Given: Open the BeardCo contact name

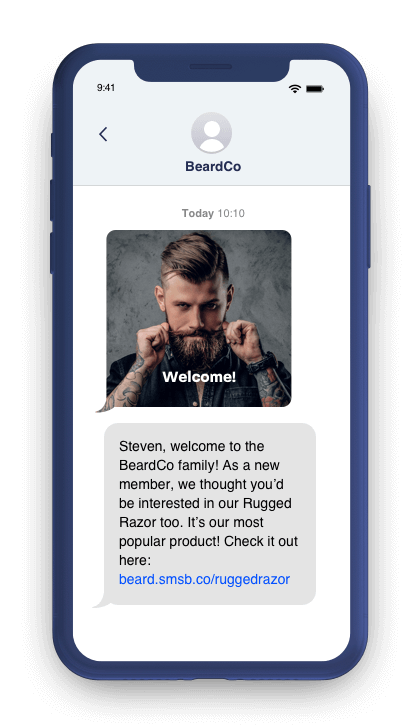Looking at the screenshot, I should [213, 166].
